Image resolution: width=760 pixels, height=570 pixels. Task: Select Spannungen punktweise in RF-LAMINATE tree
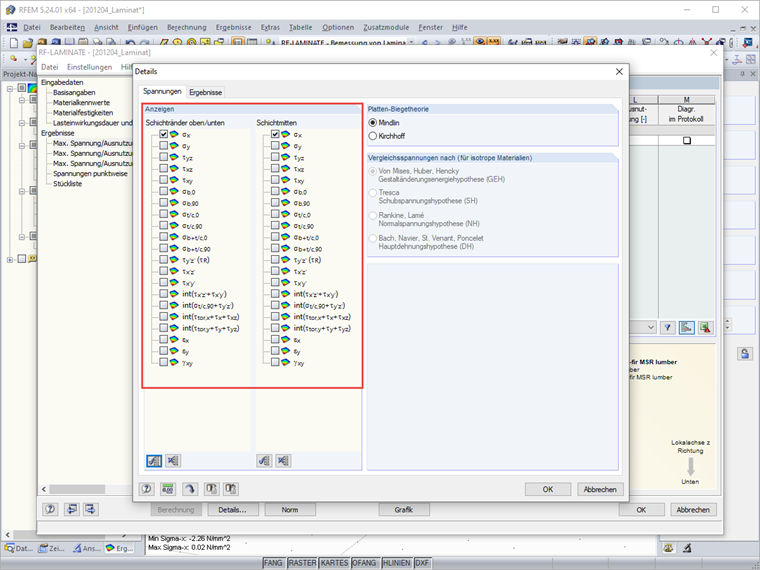[x=90, y=173]
